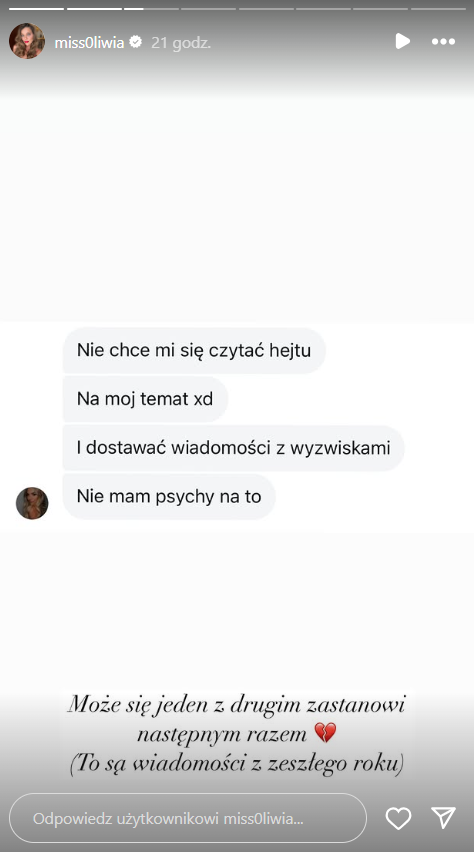Click caption line "To są wiadomości z zeszłego roku"
The width and height of the screenshot is (474, 852).
pyautogui.click(x=236, y=764)
